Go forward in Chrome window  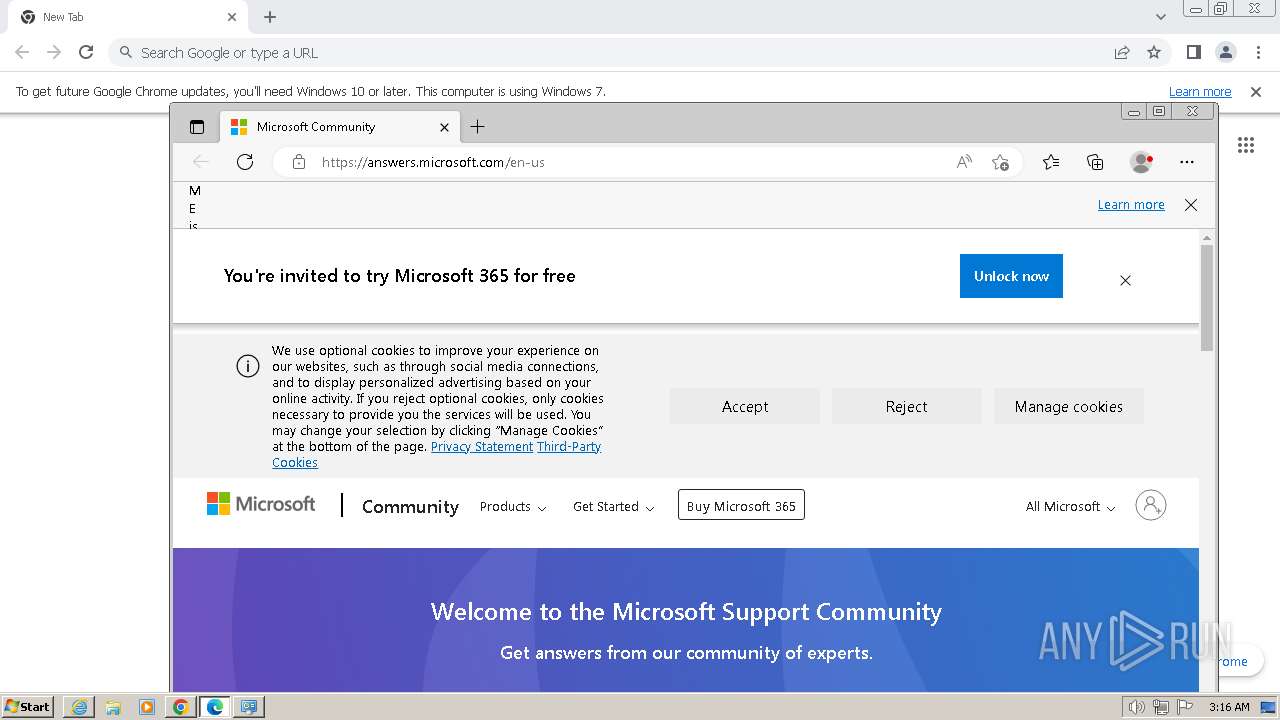54,52
